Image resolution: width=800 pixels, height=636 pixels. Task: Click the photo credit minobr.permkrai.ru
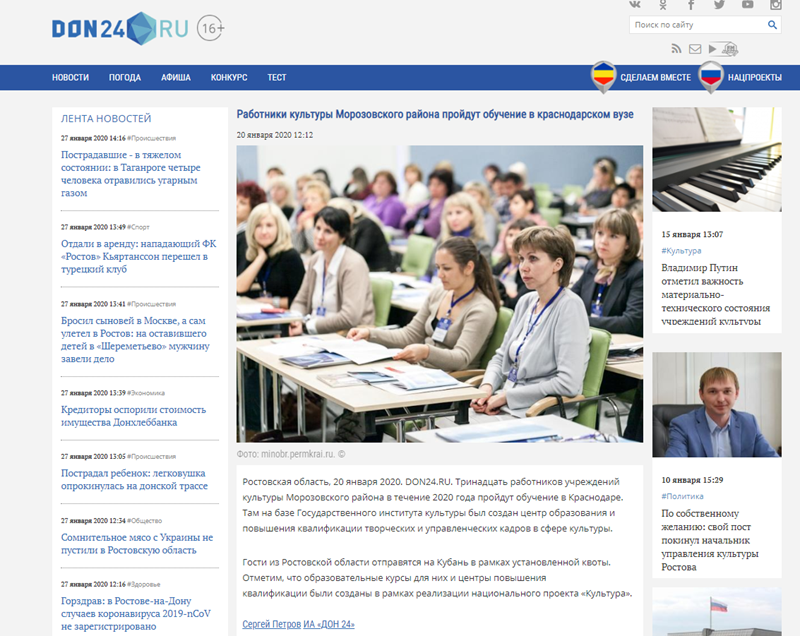291,454
